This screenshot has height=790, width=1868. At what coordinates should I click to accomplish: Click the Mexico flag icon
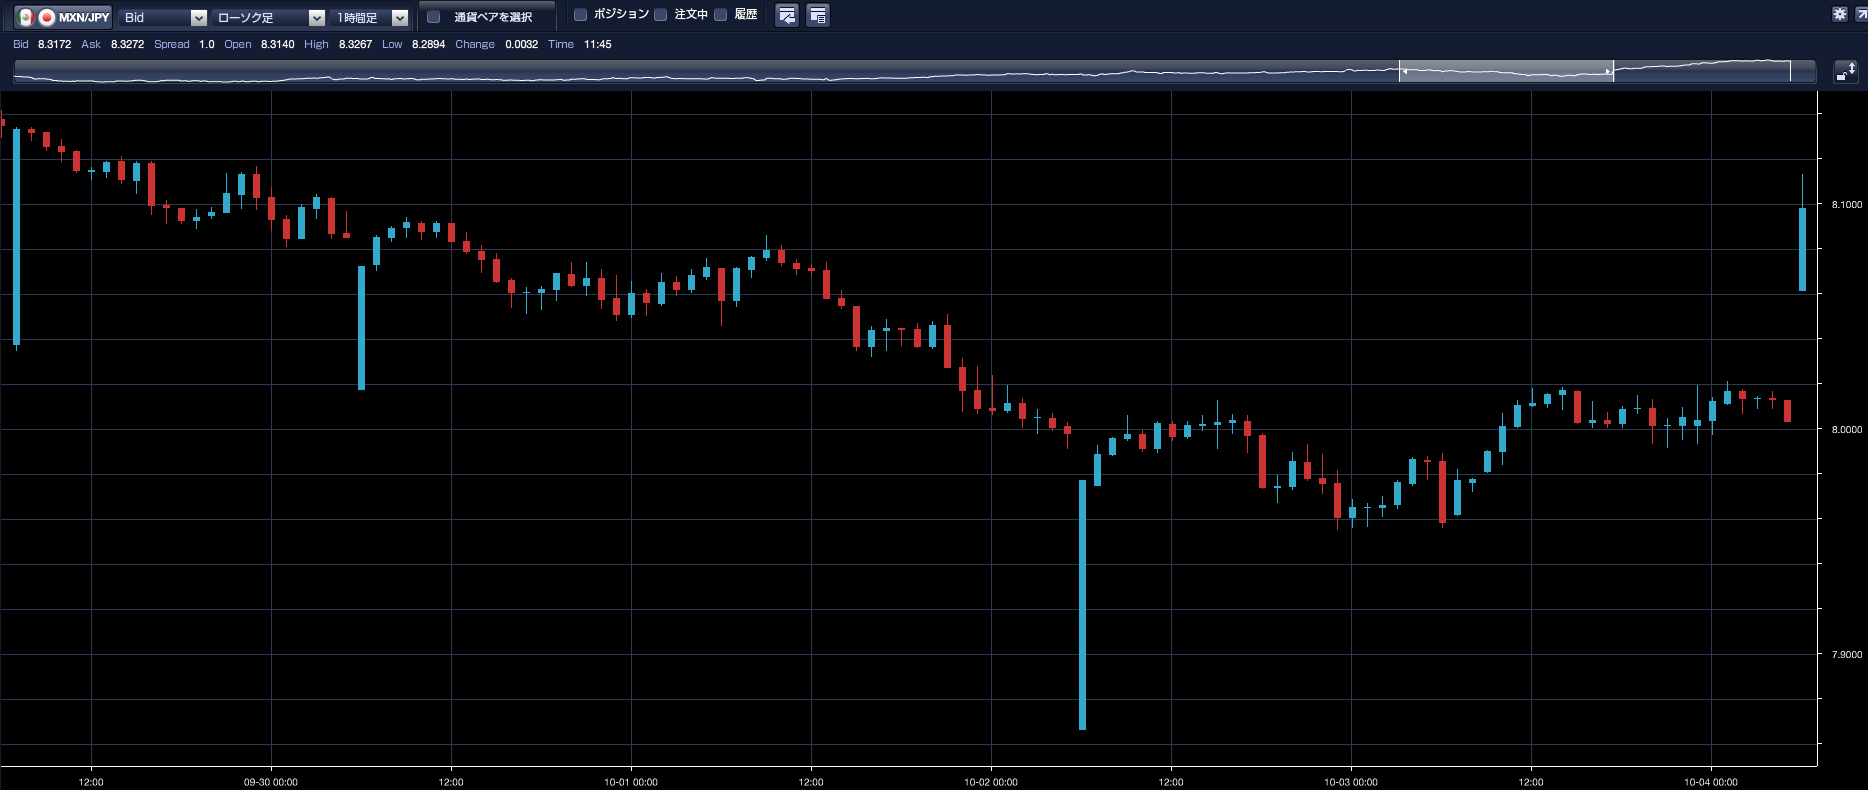(26, 17)
